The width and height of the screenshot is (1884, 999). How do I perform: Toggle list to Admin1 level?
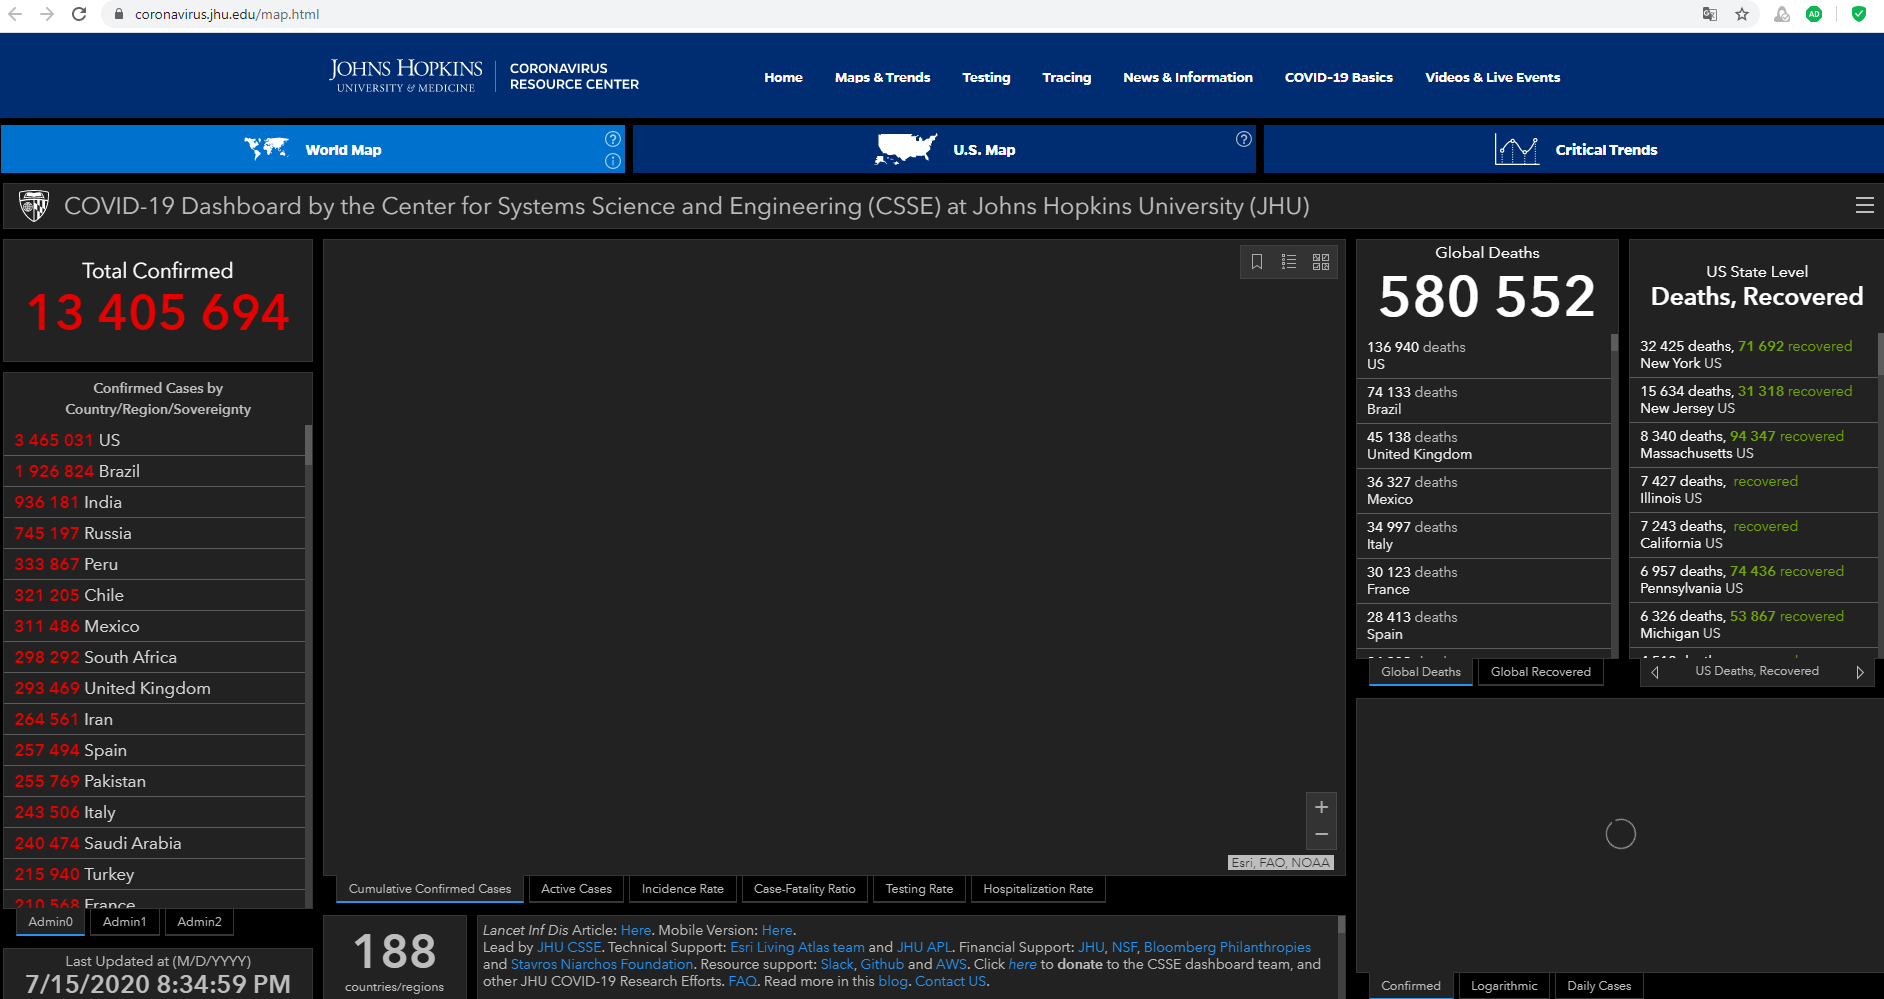(124, 922)
